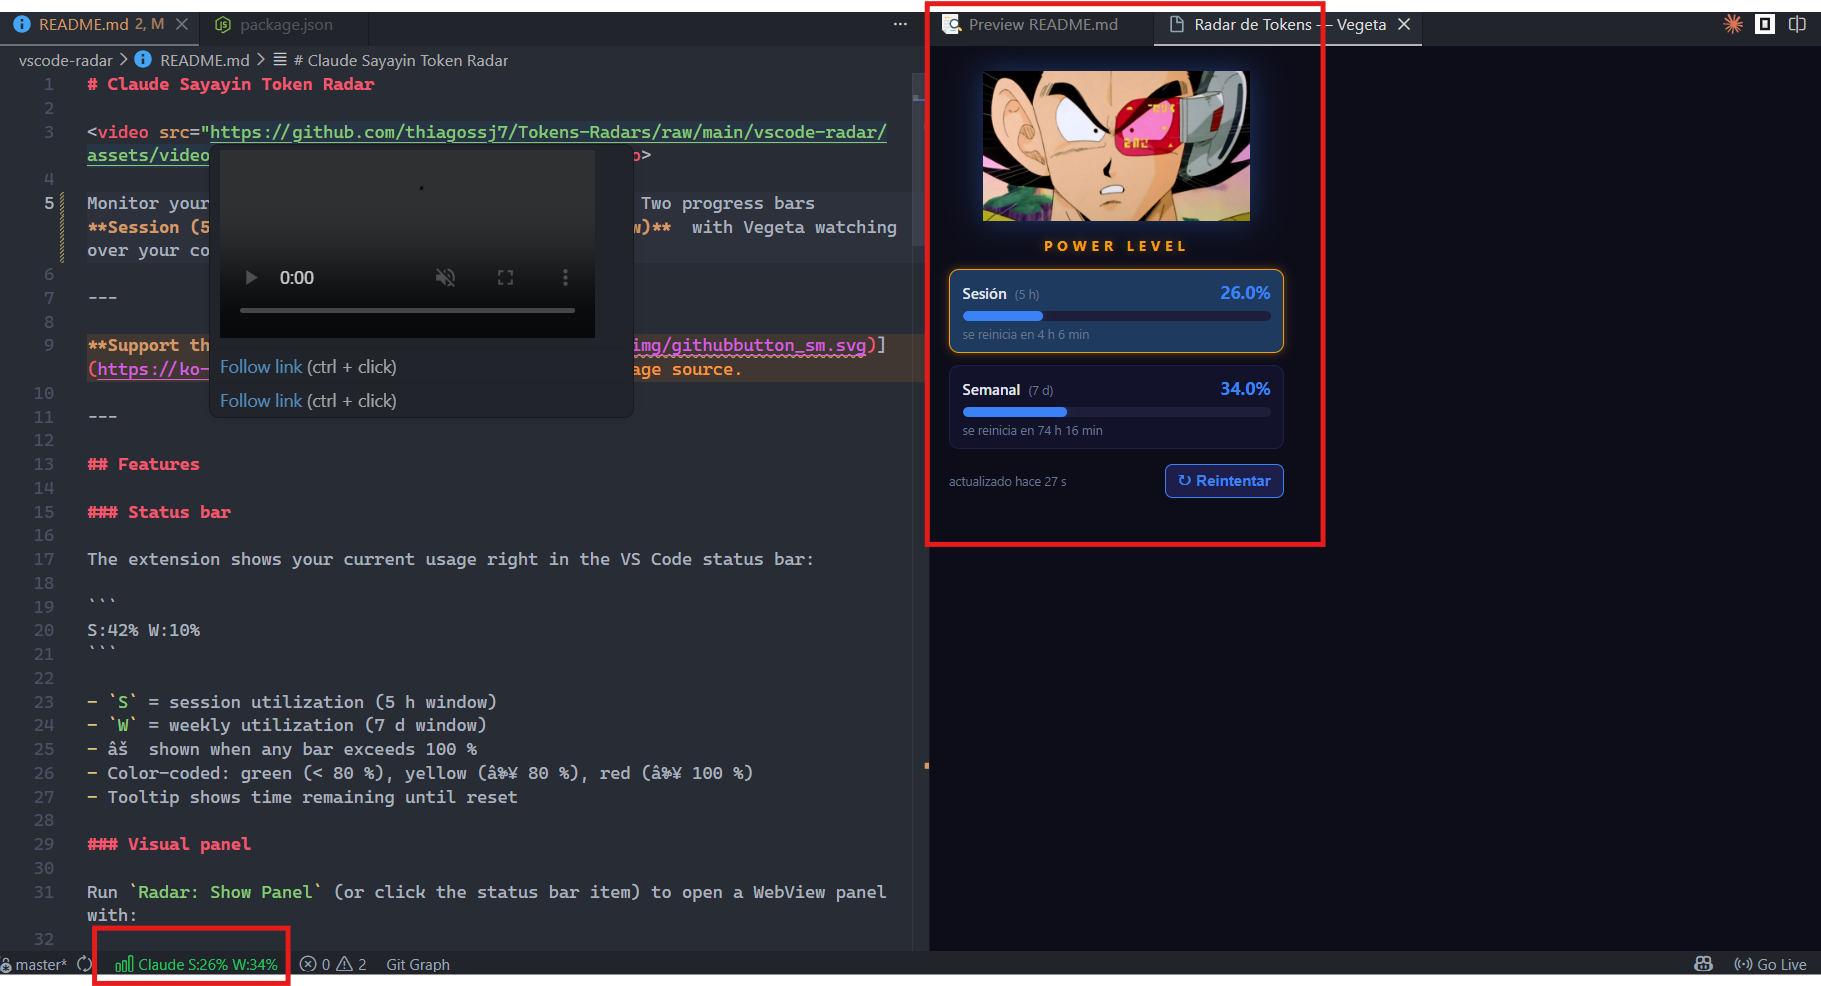Click the '## Features' heading line
The height and width of the screenshot is (986, 1821).
pyautogui.click(x=143, y=464)
